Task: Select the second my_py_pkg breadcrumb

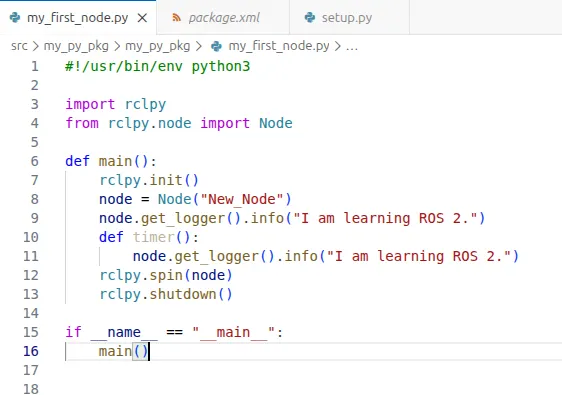Action: pos(157,46)
